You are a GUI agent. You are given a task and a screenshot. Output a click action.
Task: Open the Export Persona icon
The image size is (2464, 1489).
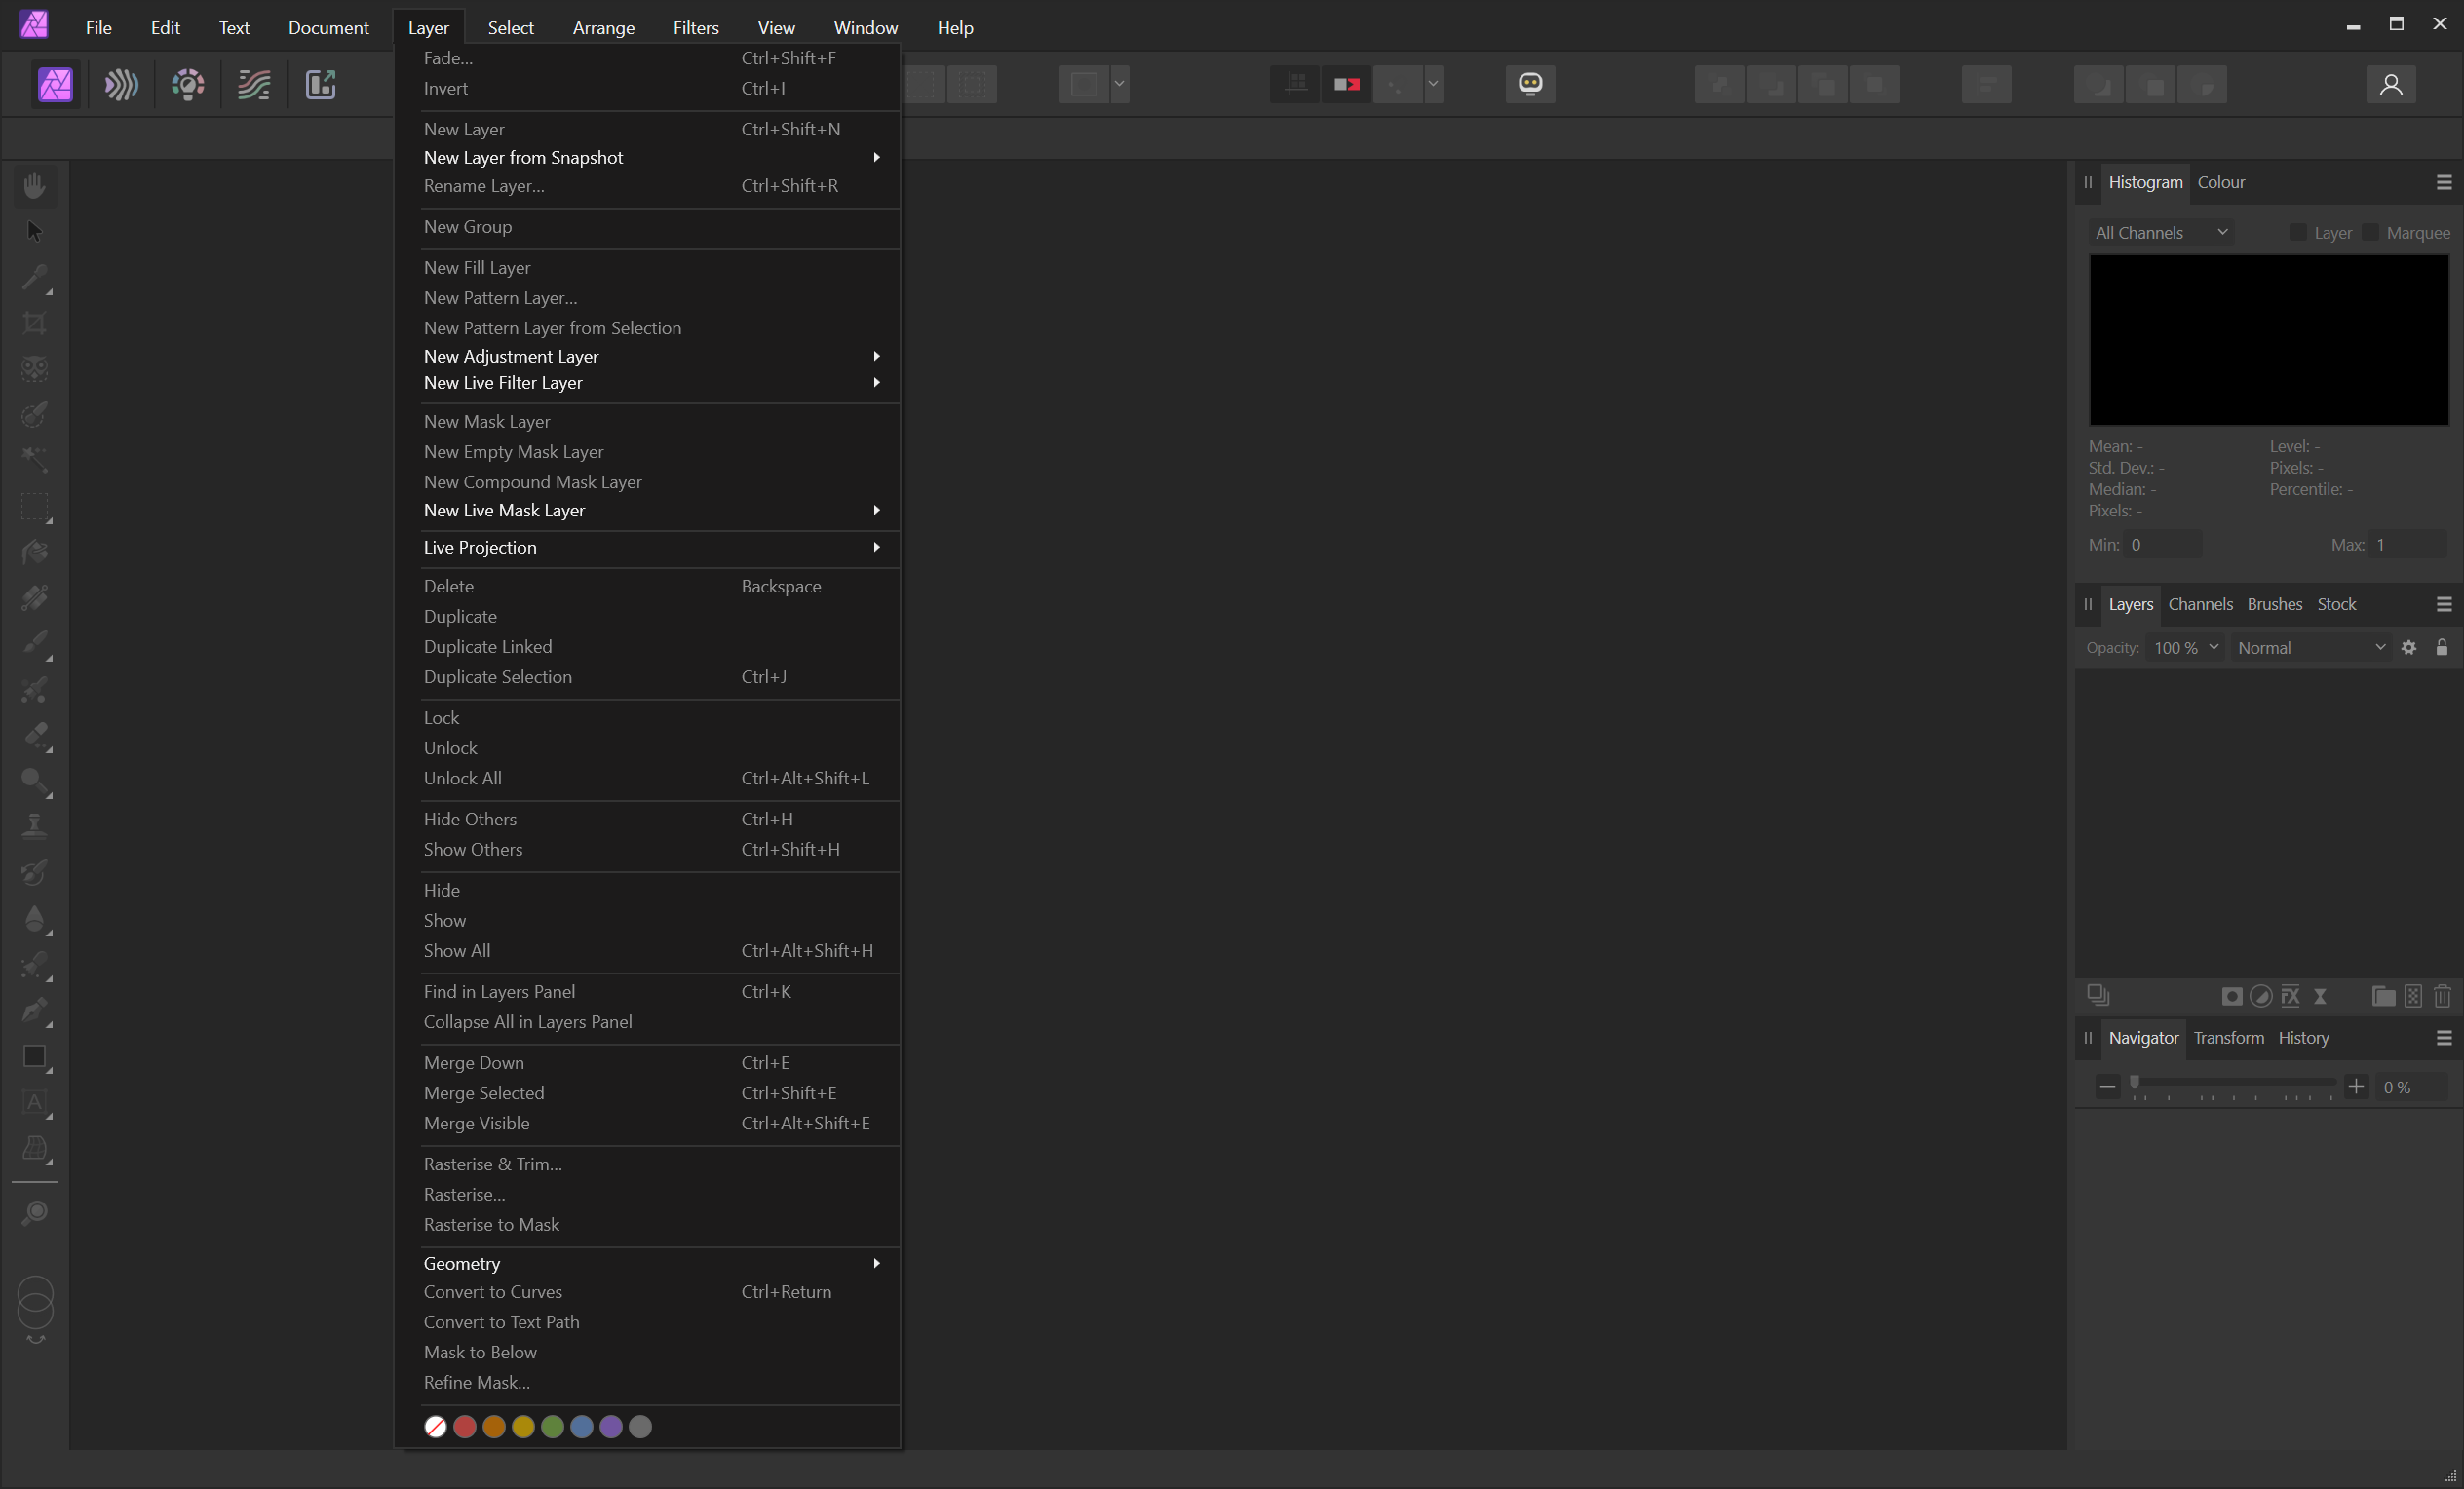tap(320, 85)
